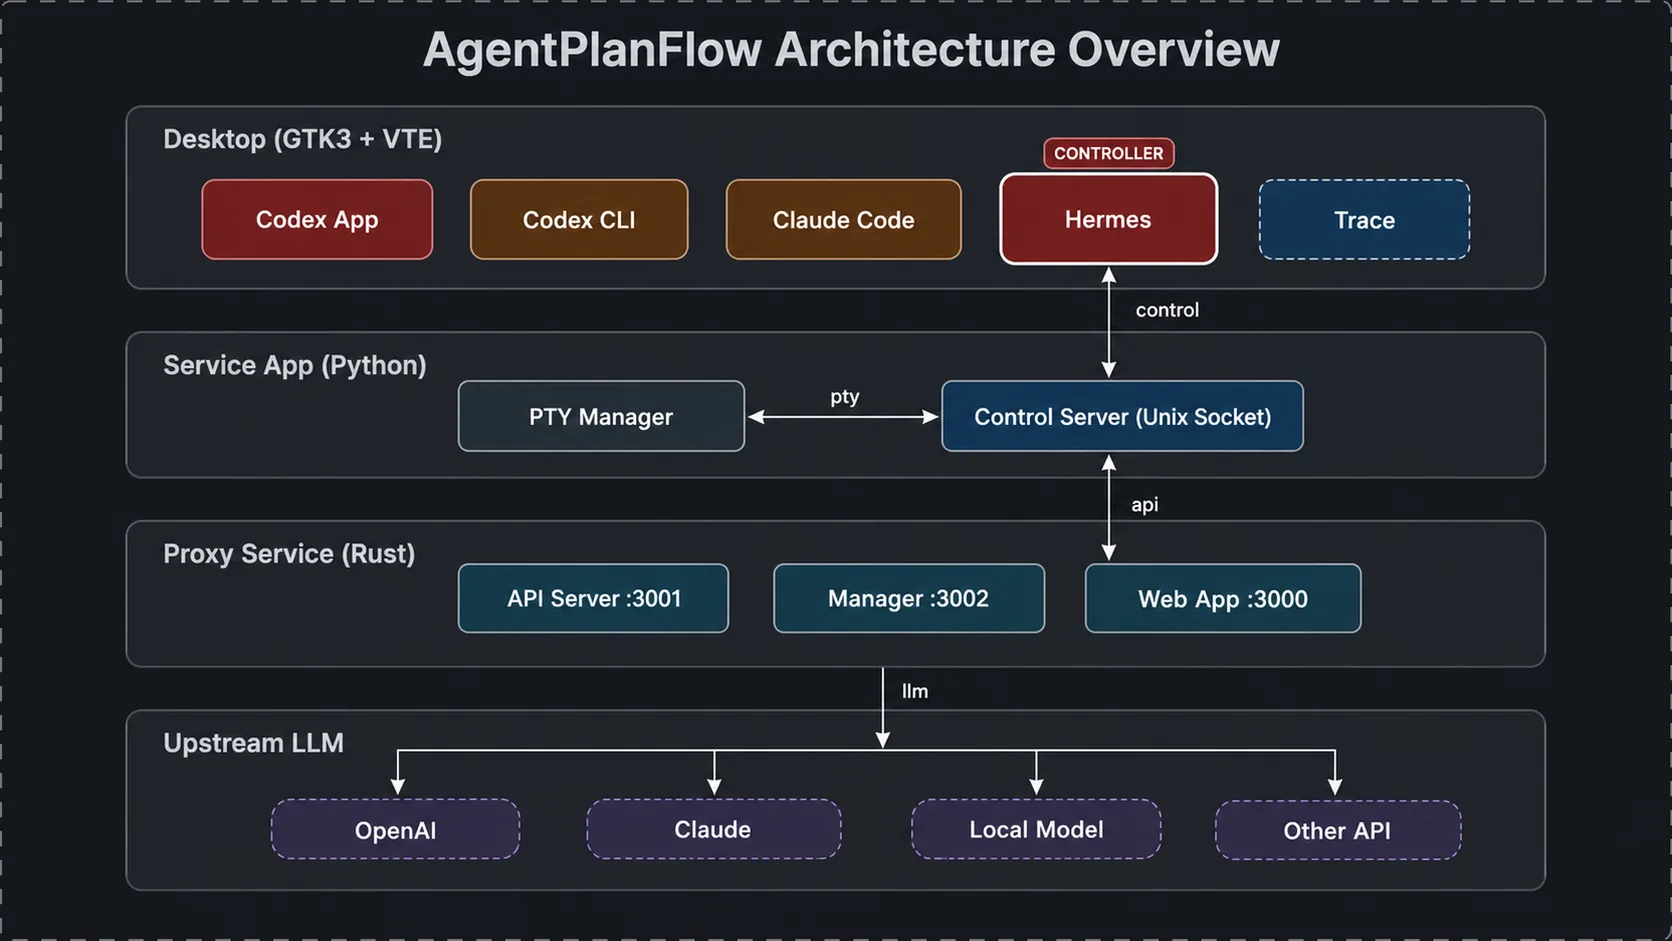Select the Codex CLI box
1672x941 pixels.
point(579,220)
